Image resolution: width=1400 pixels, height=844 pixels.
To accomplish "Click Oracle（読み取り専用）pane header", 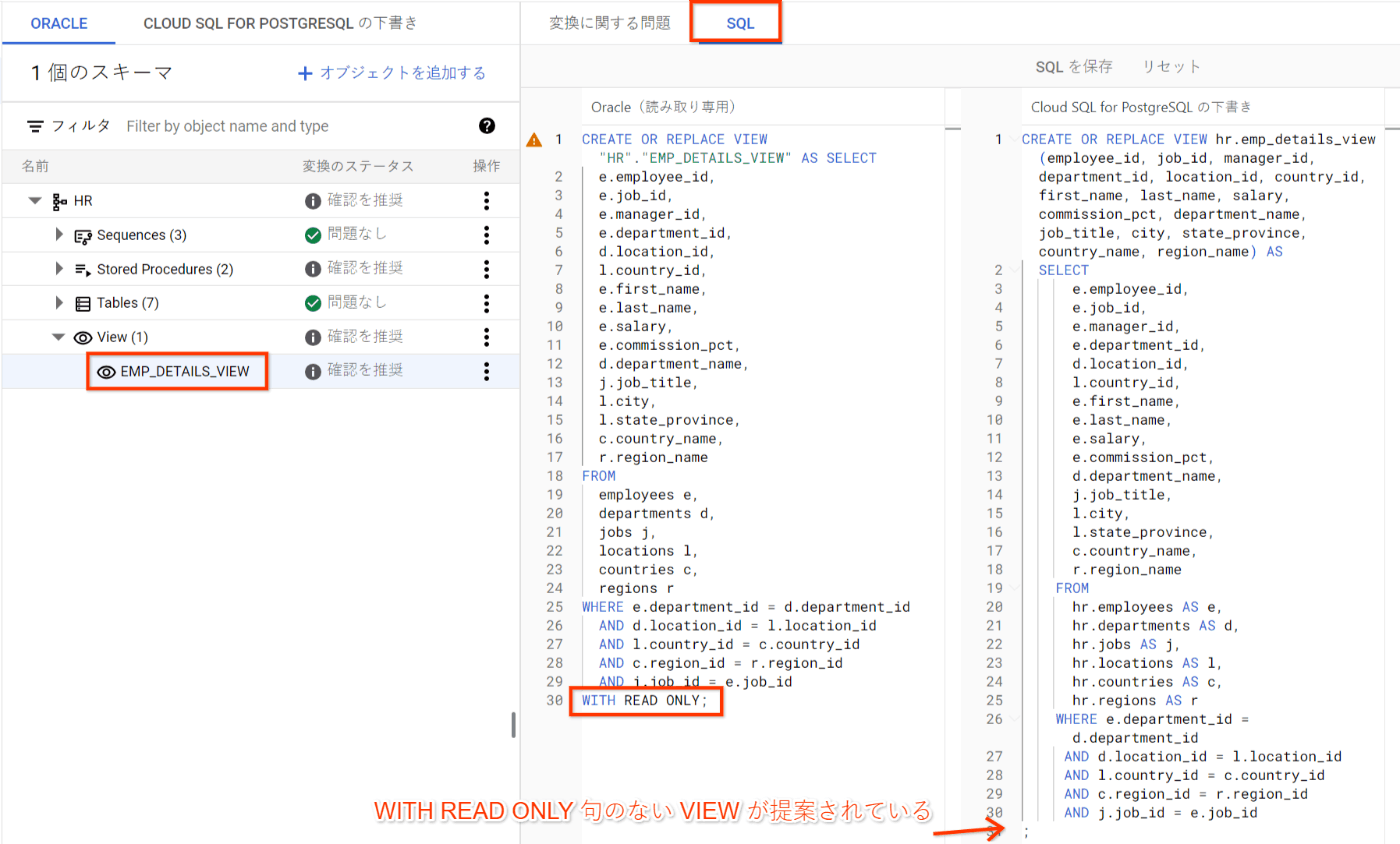I will 663,106.
